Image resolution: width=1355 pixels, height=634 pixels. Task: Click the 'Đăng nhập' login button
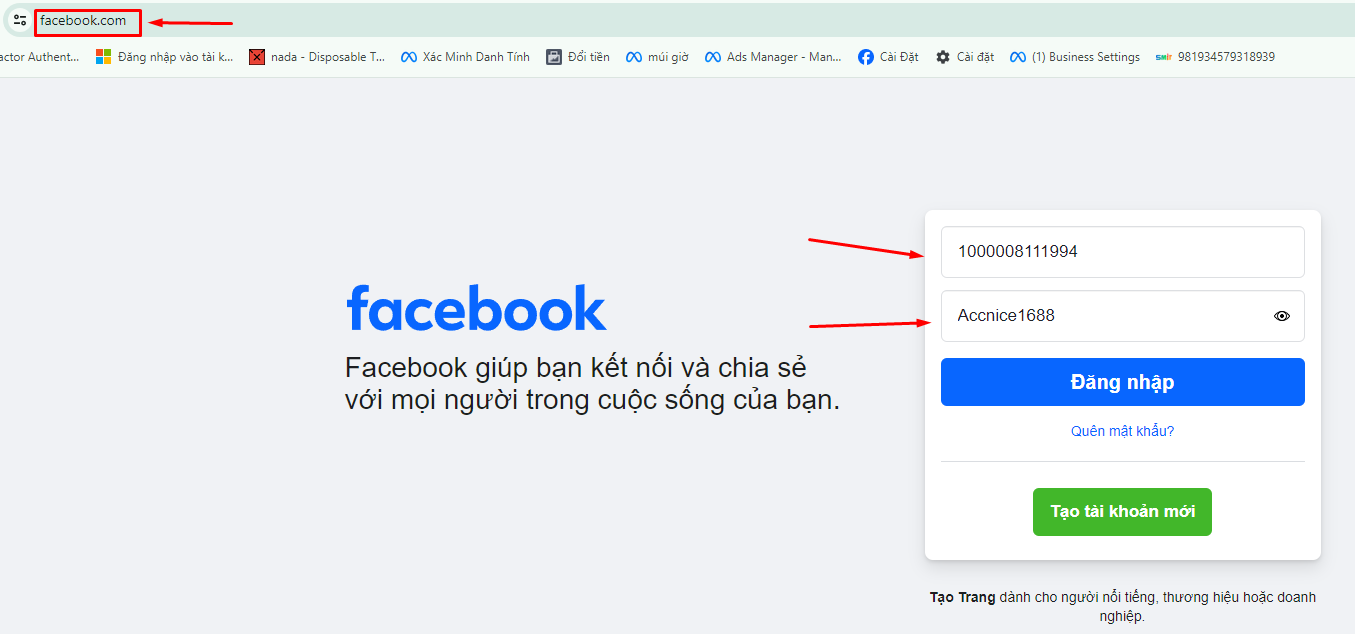(1122, 382)
